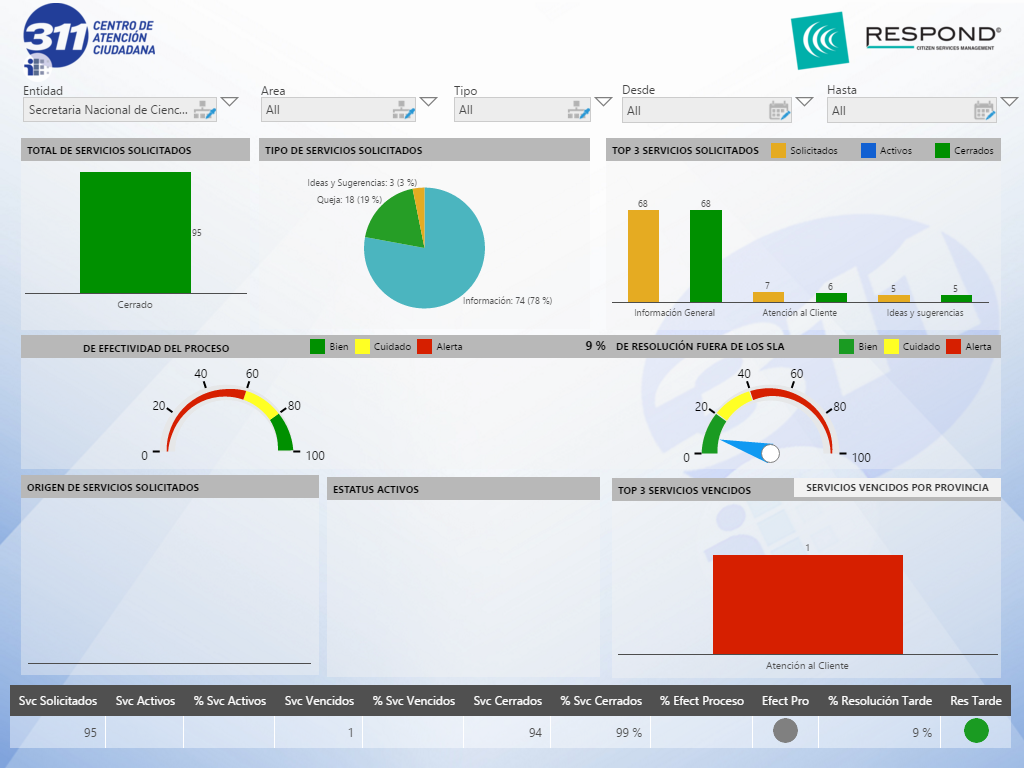Click the Respond Citizen Services logo
The width and height of the screenshot is (1024, 768).
[897, 40]
